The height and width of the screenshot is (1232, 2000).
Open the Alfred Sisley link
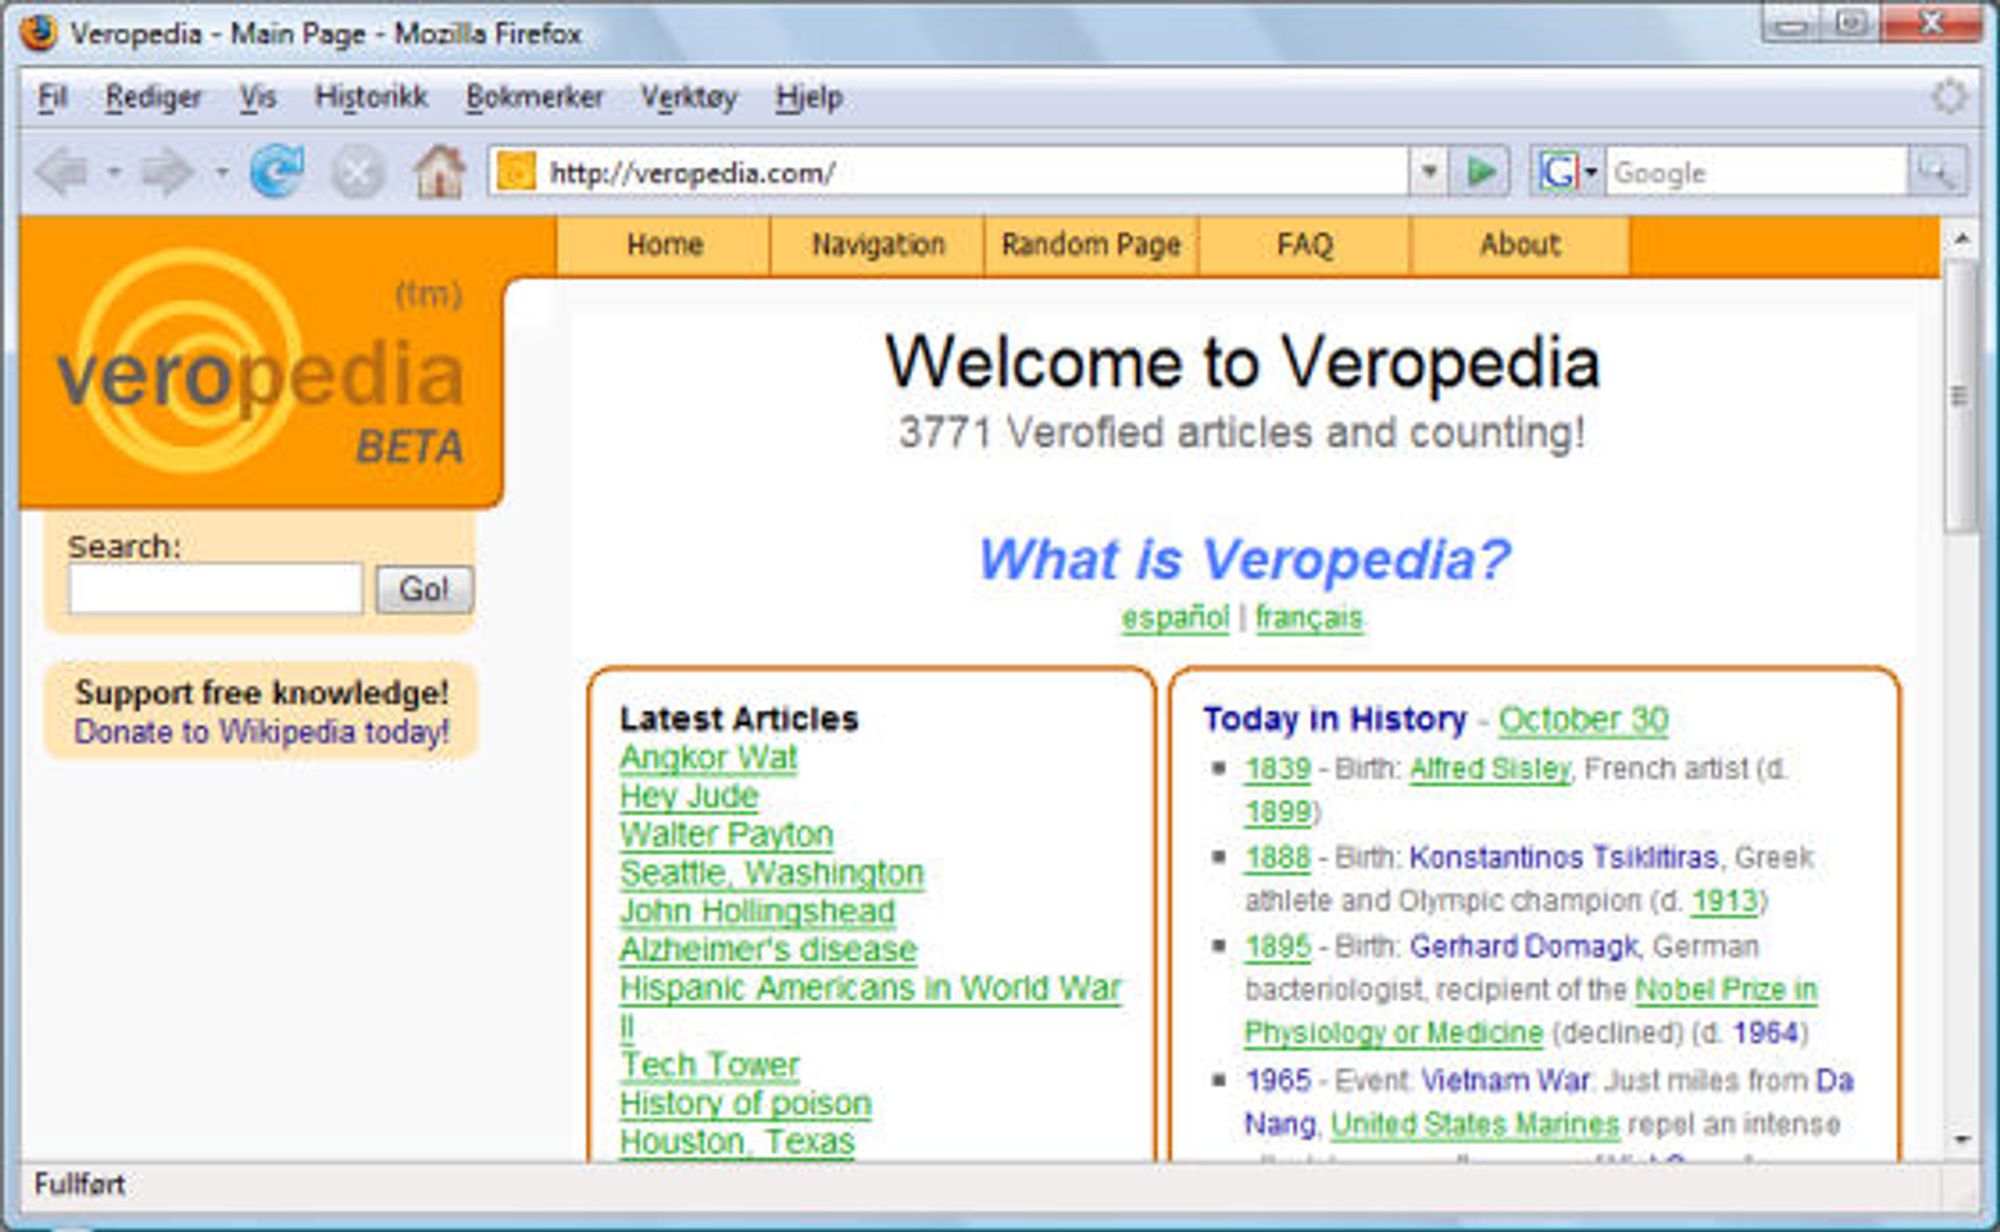tap(1490, 769)
